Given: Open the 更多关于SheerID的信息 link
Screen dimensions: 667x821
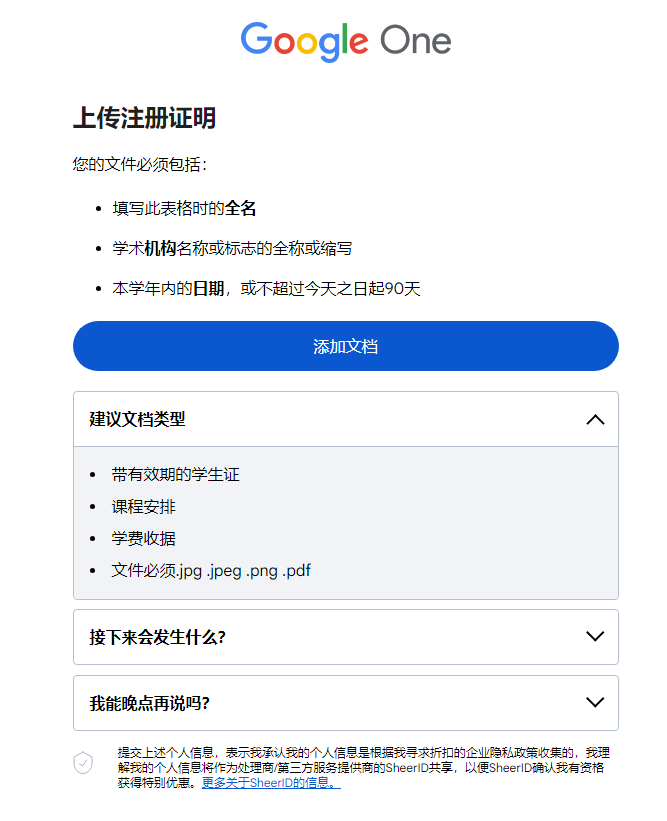Looking at the screenshot, I should point(271,783).
